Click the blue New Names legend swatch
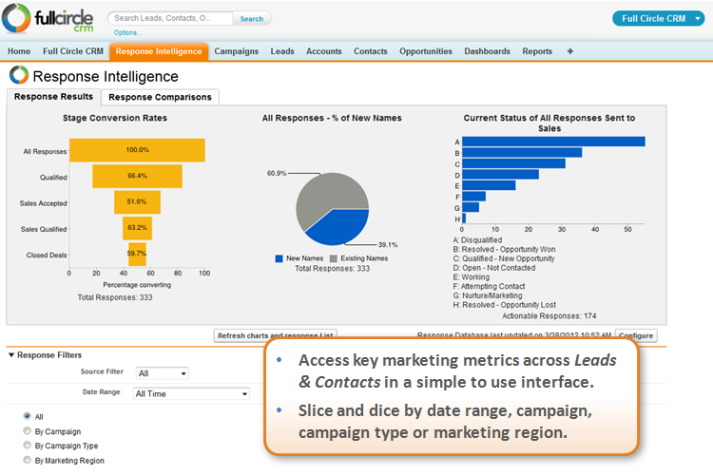This screenshot has height=475, width=713. pyautogui.click(x=279, y=259)
